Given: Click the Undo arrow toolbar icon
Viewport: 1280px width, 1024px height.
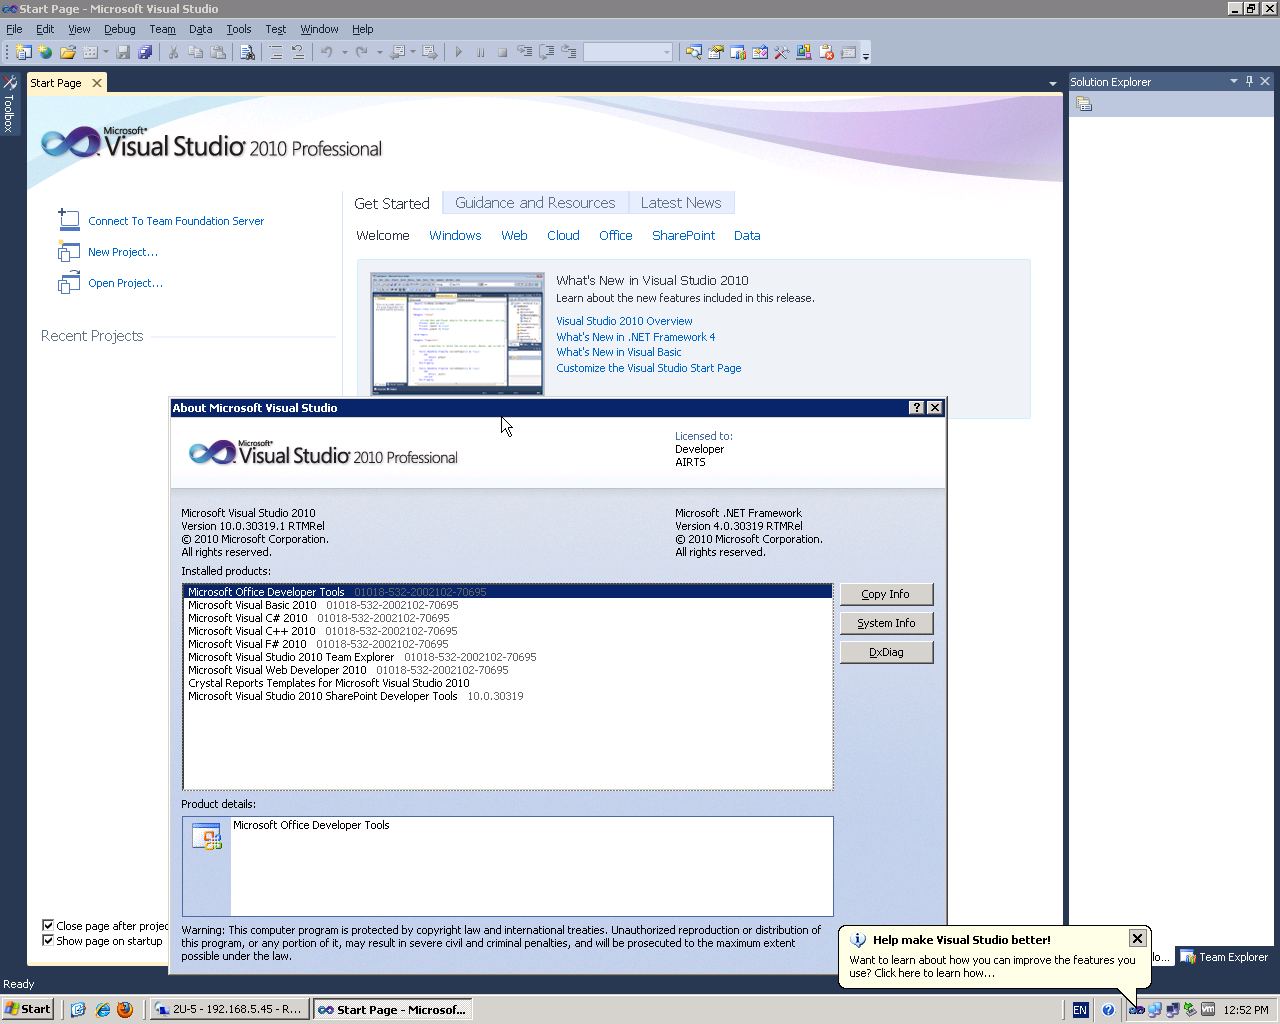Looking at the screenshot, I should 326,52.
